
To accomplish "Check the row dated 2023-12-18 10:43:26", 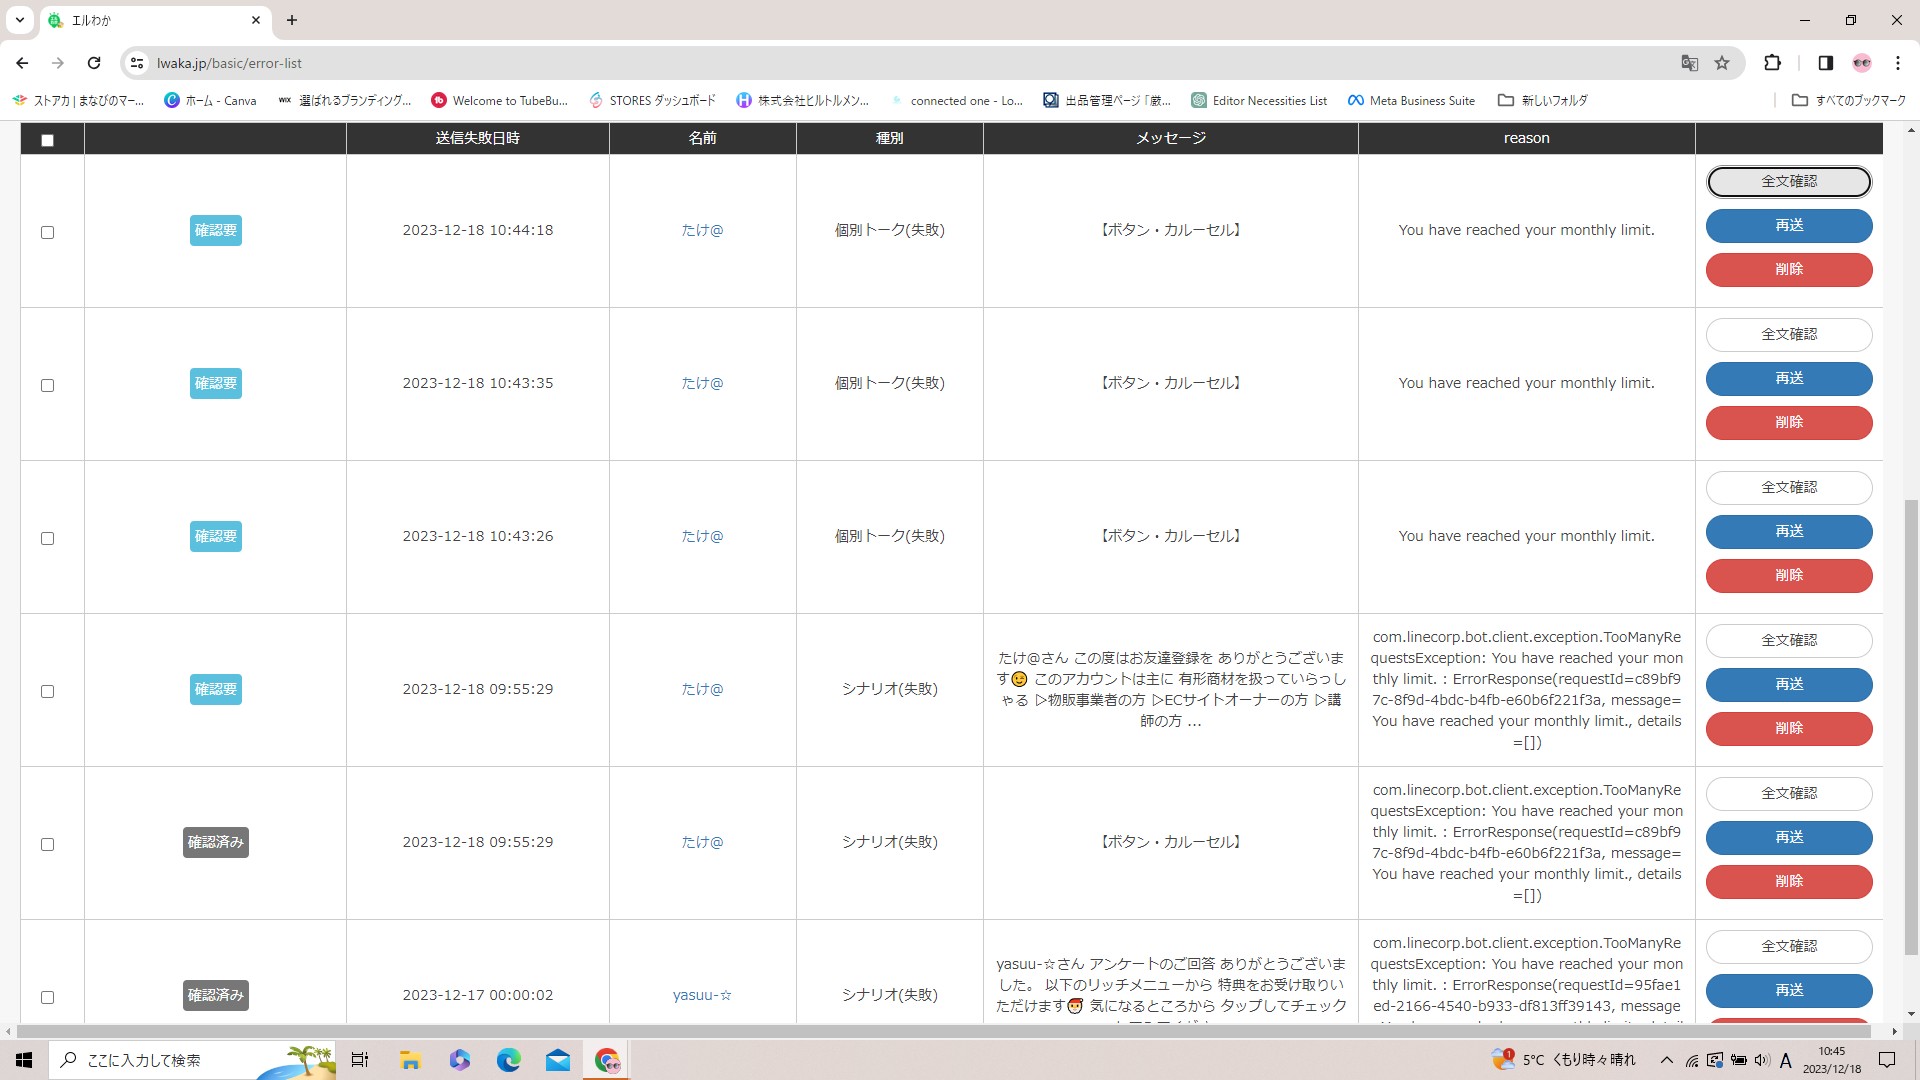I will coord(47,538).
